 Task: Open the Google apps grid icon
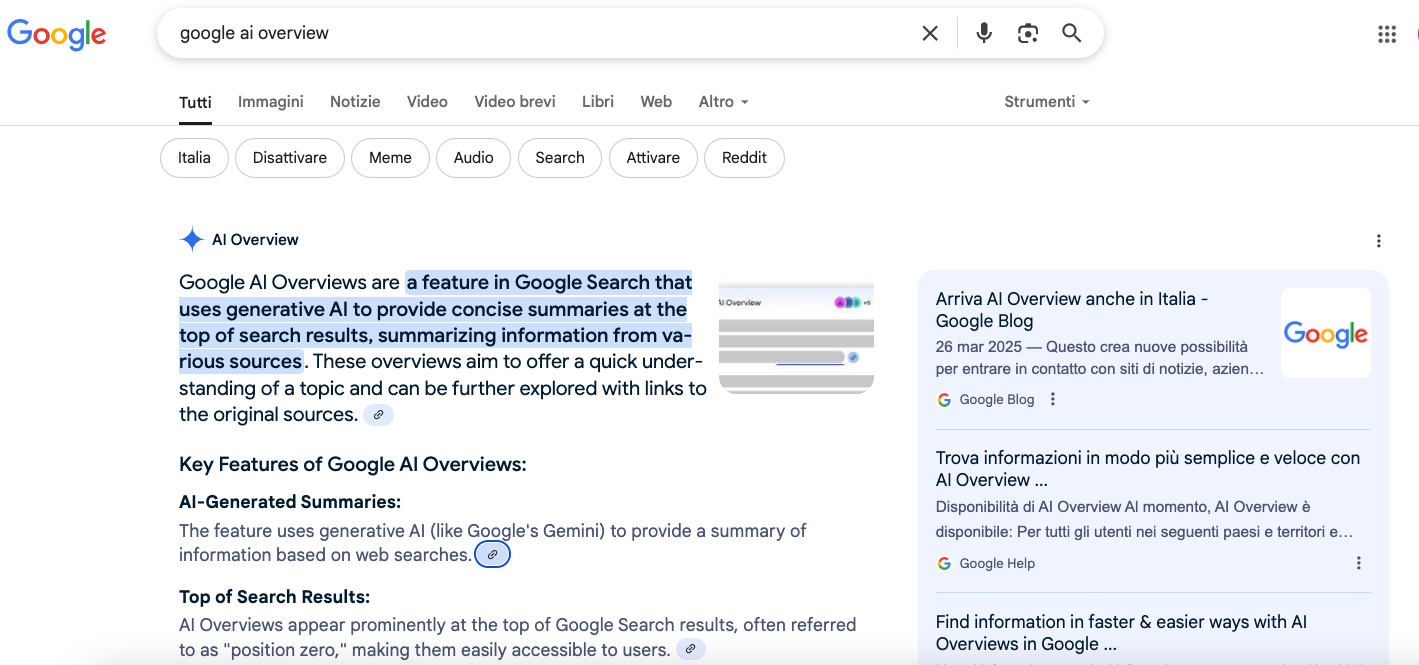click(x=1387, y=34)
